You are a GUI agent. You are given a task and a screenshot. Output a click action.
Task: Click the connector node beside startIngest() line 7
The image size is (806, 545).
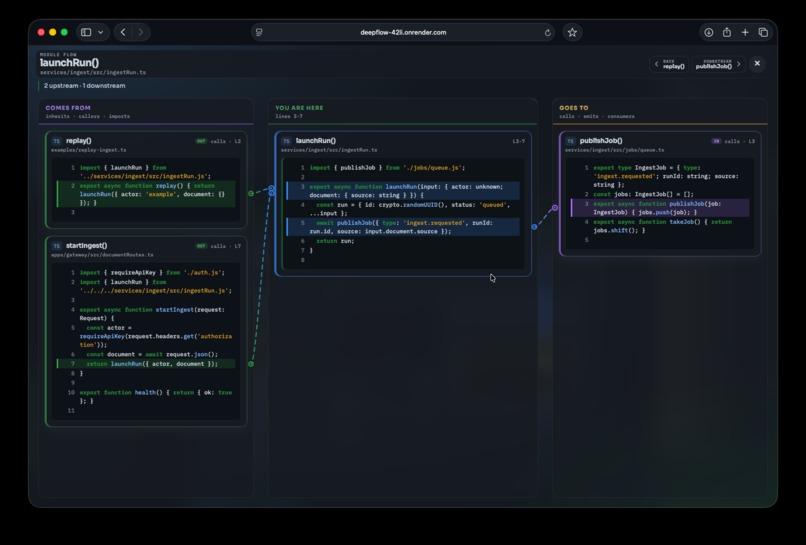251,364
